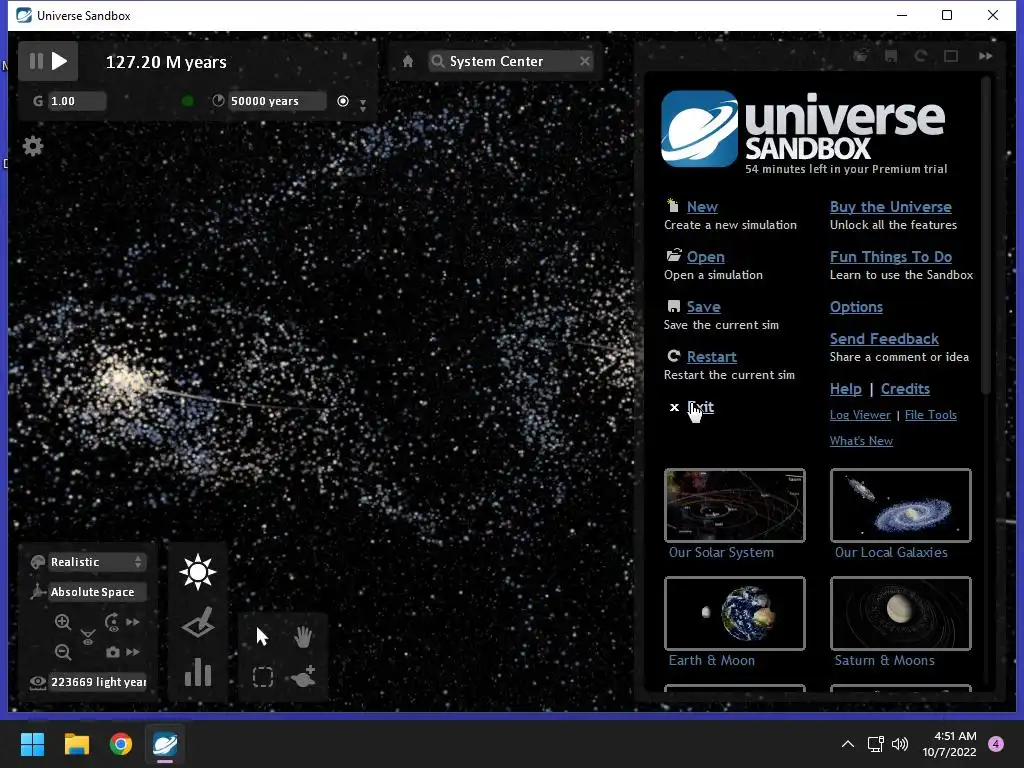Image resolution: width=1024 pixels, height=768 pixels.
Task: Click the Send Feedback link
Action: click(884, 339)
